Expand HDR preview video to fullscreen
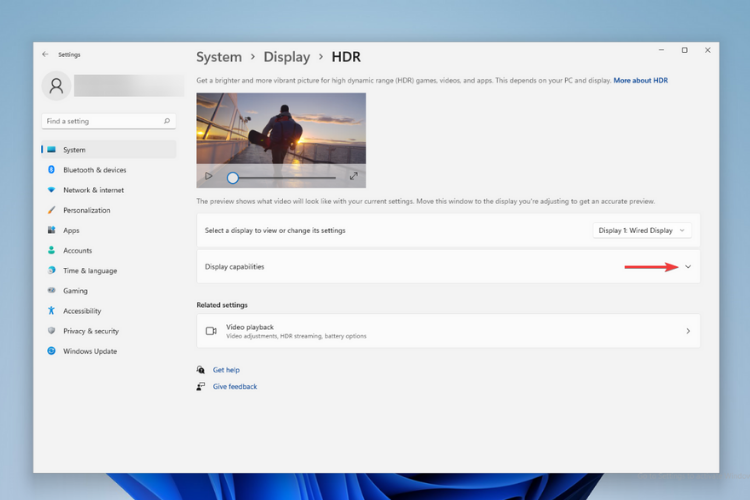The width and height of the screenshot is (750, 500). [x=353, y=176]
